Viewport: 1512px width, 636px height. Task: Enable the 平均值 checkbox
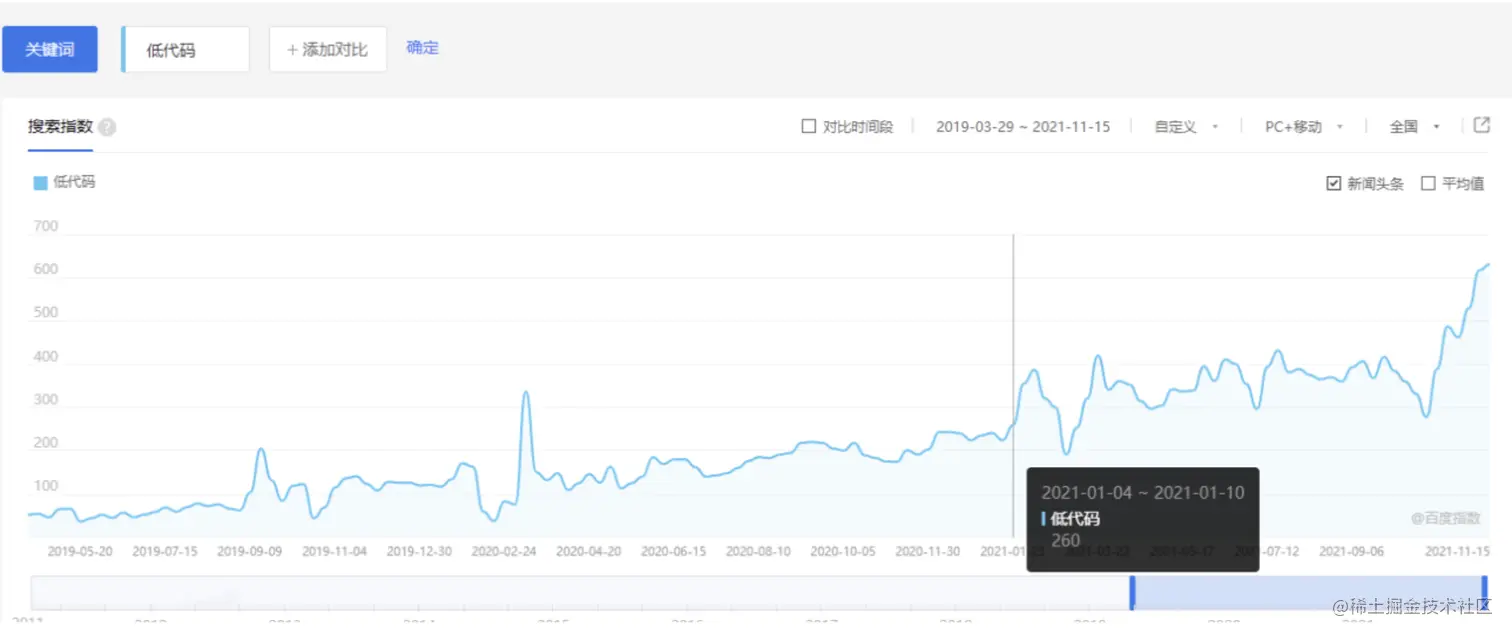coord(1428,184)
